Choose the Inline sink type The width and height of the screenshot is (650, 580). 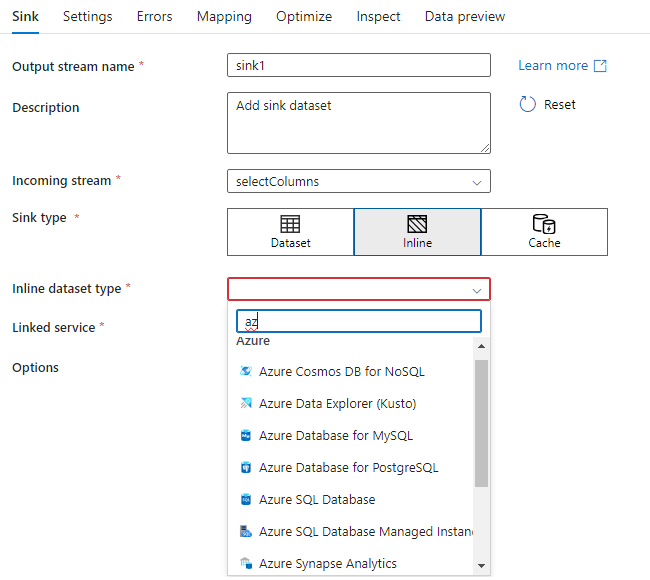[x=417, y=232]
